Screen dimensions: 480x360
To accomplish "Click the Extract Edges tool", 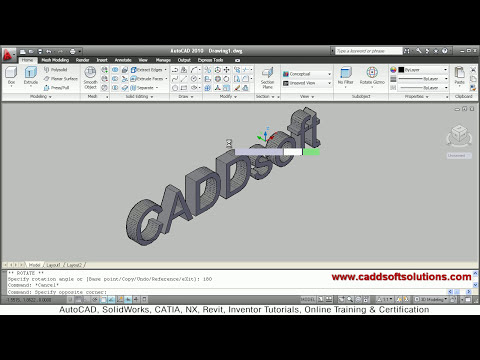I will point(148,70).
